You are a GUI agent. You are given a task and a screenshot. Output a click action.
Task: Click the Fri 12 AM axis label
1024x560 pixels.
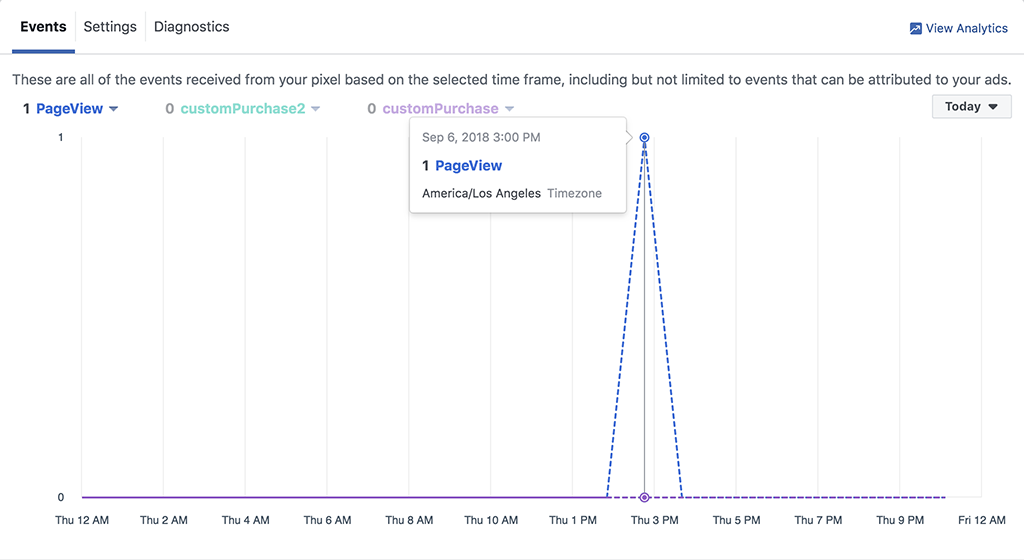982,520
